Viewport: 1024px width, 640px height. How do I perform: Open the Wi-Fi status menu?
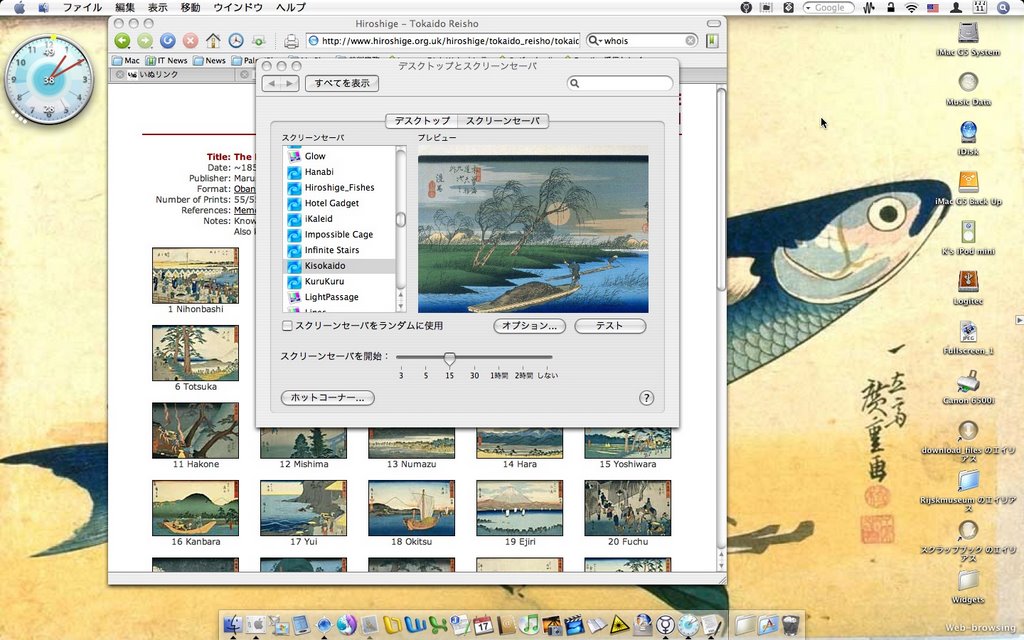point(911,7)
